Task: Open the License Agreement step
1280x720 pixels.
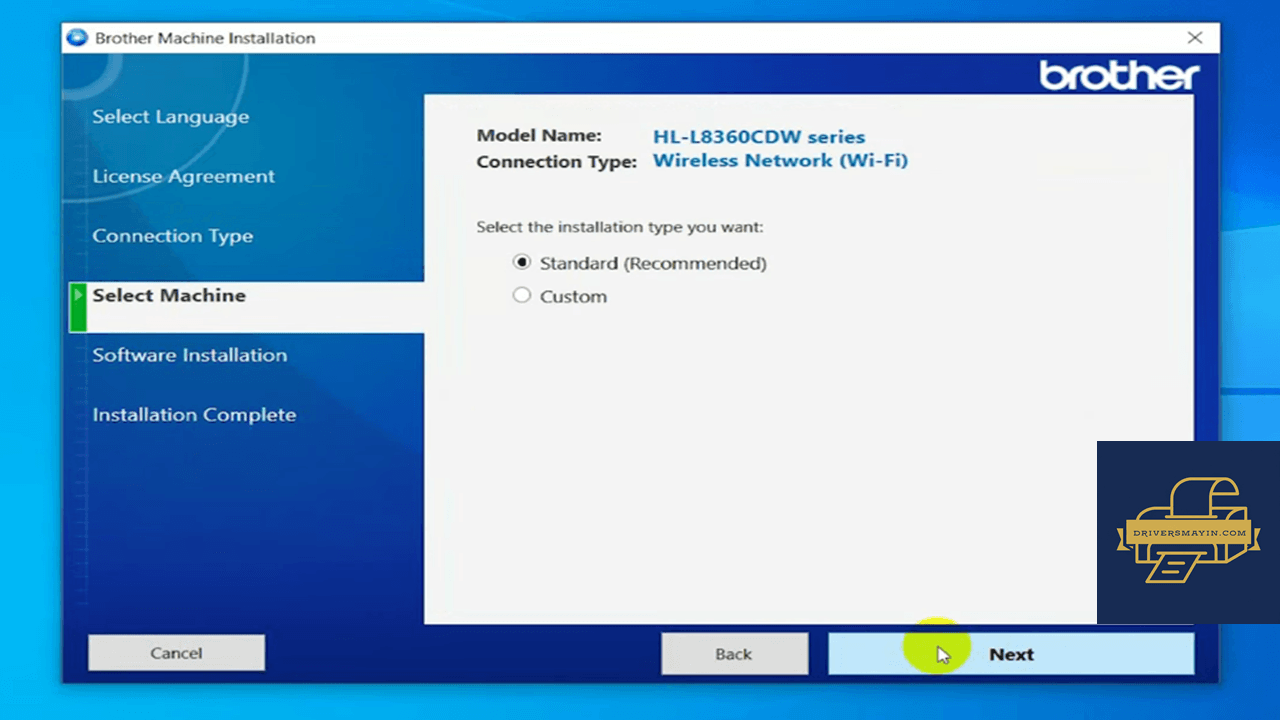Action: tap(184, 176)
